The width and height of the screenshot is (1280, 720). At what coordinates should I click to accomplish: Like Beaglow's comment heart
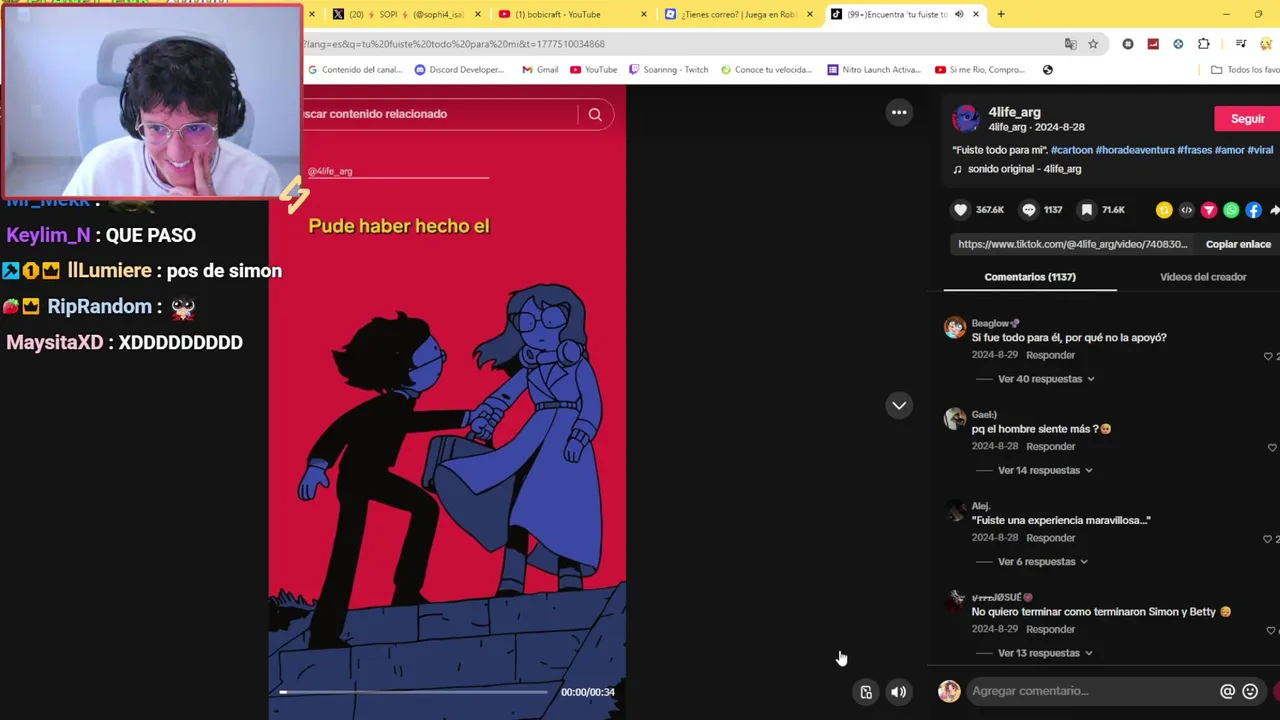1268,356
